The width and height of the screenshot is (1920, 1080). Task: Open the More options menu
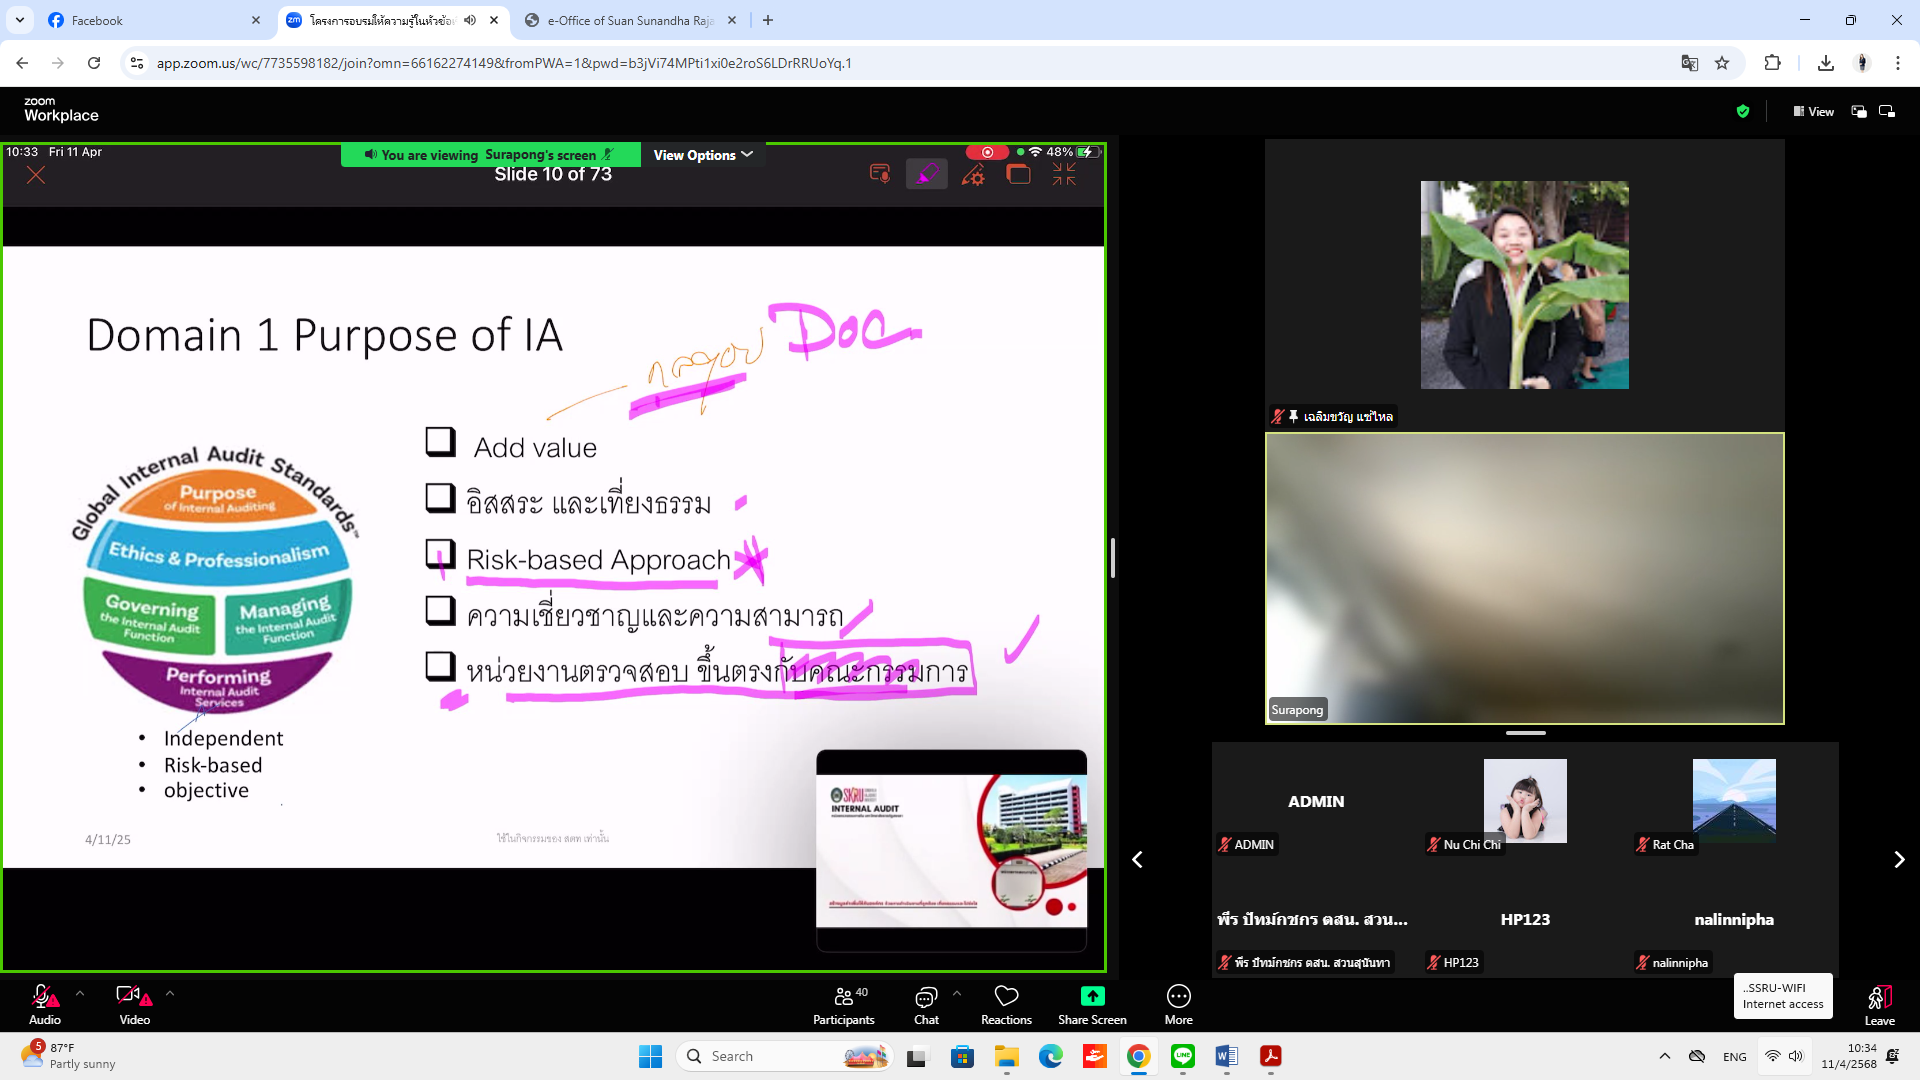click(1178, 1004)
